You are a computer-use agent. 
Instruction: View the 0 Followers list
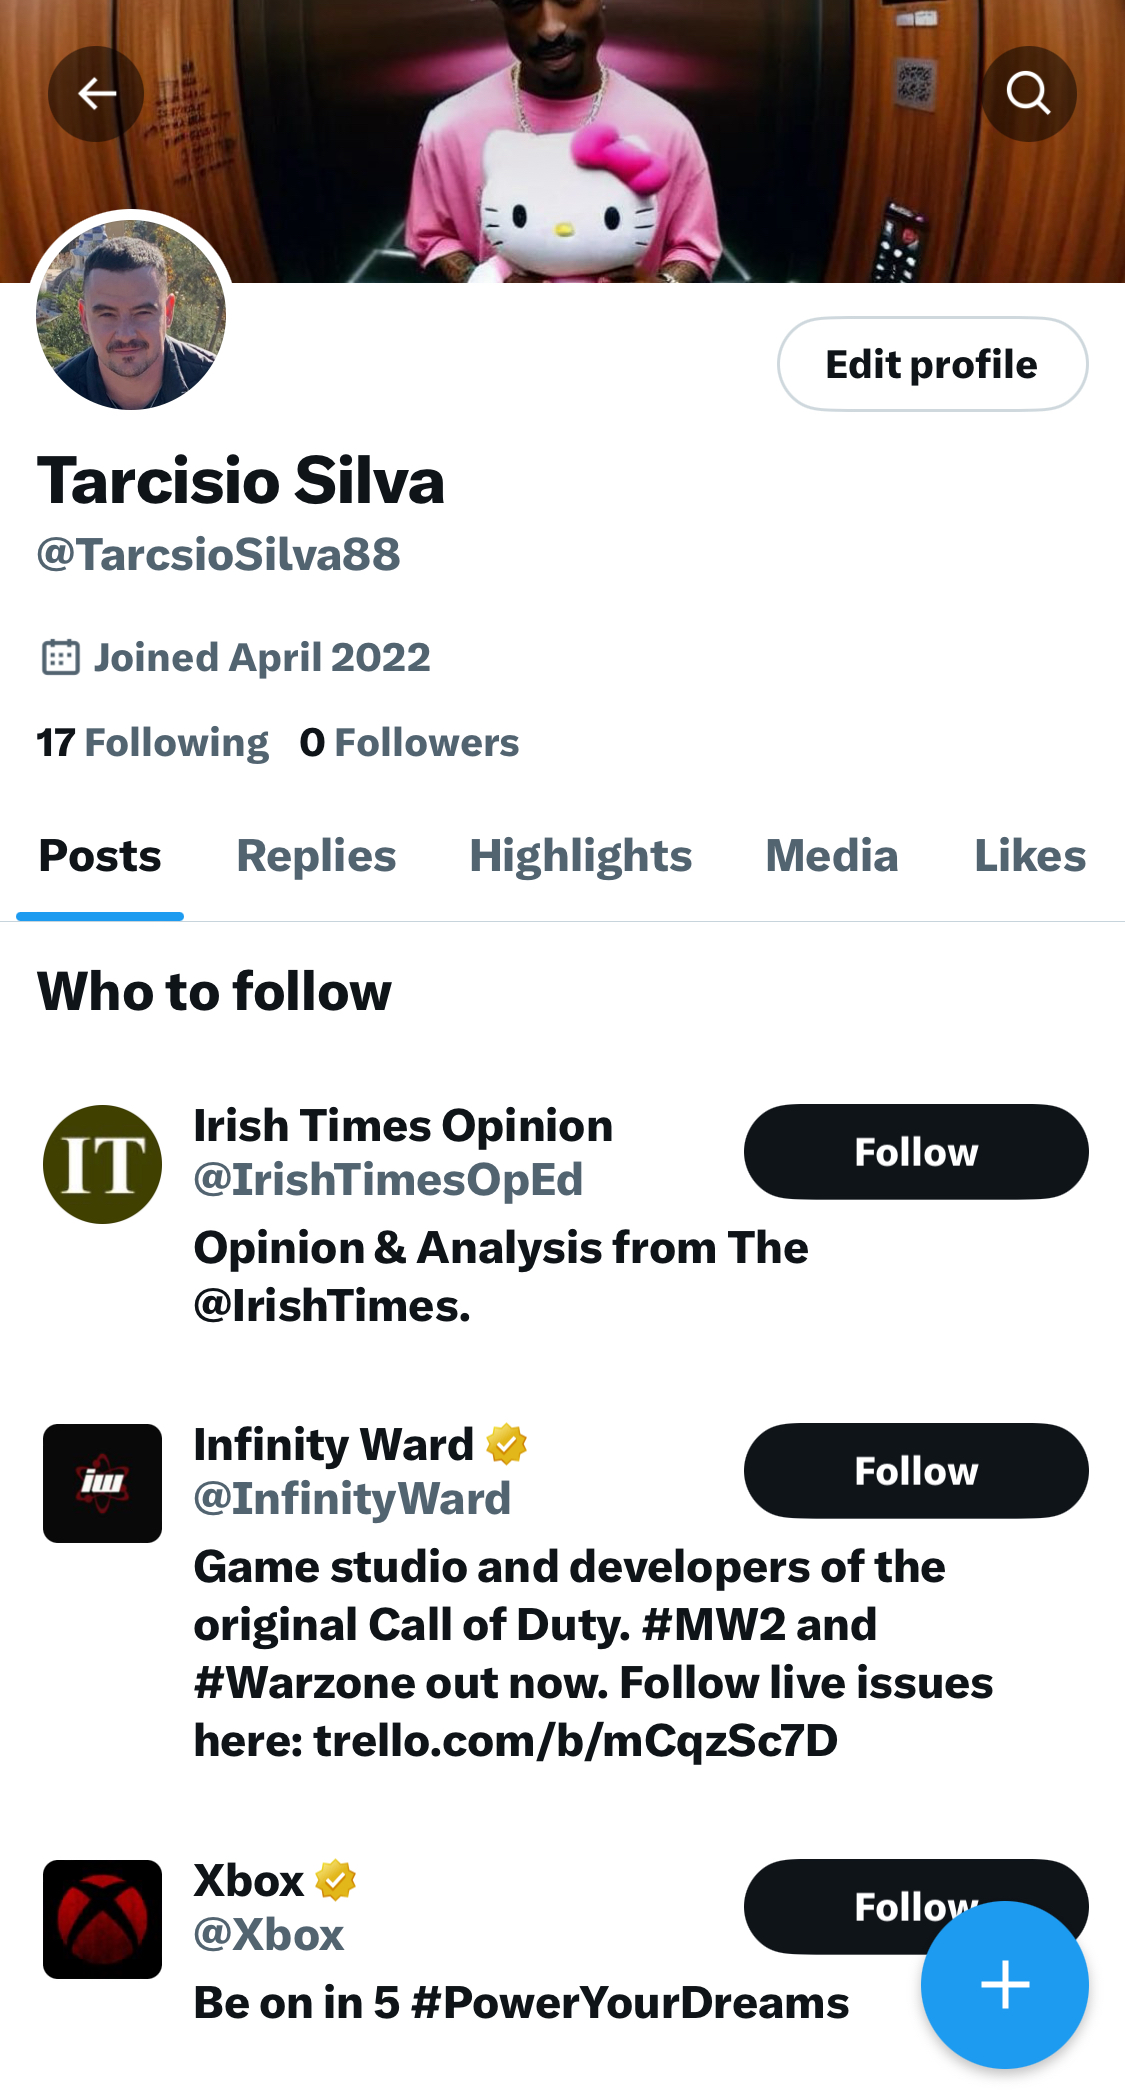click(x=409, y=743)
